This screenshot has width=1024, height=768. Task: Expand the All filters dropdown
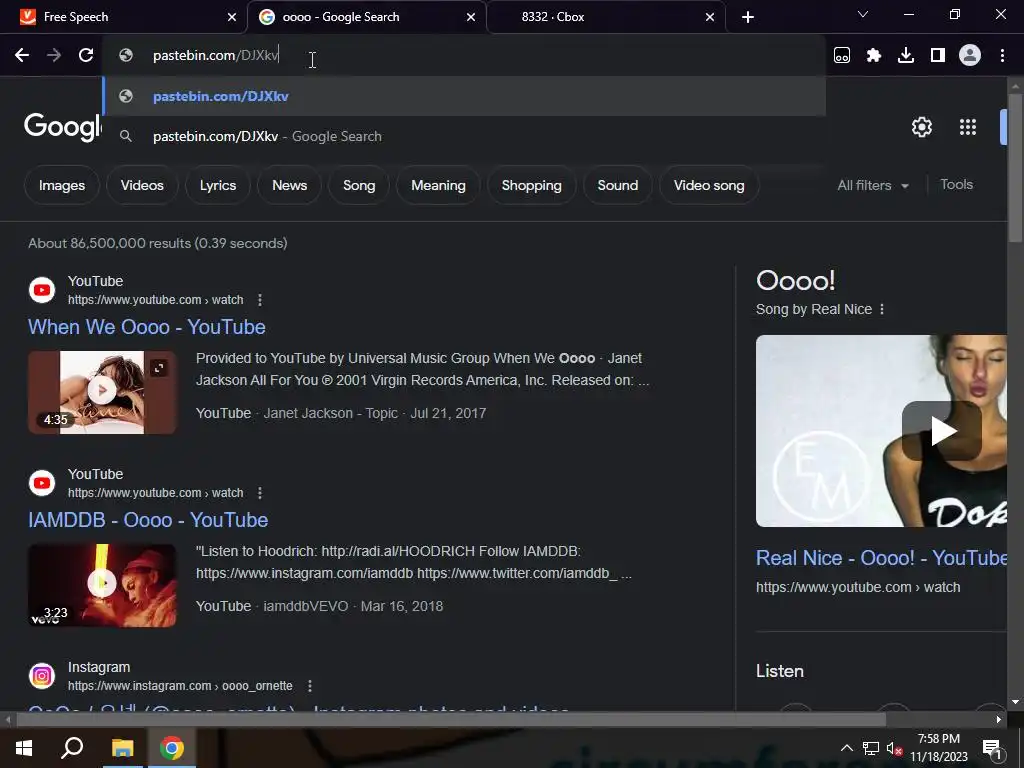(x=872, y=185)
